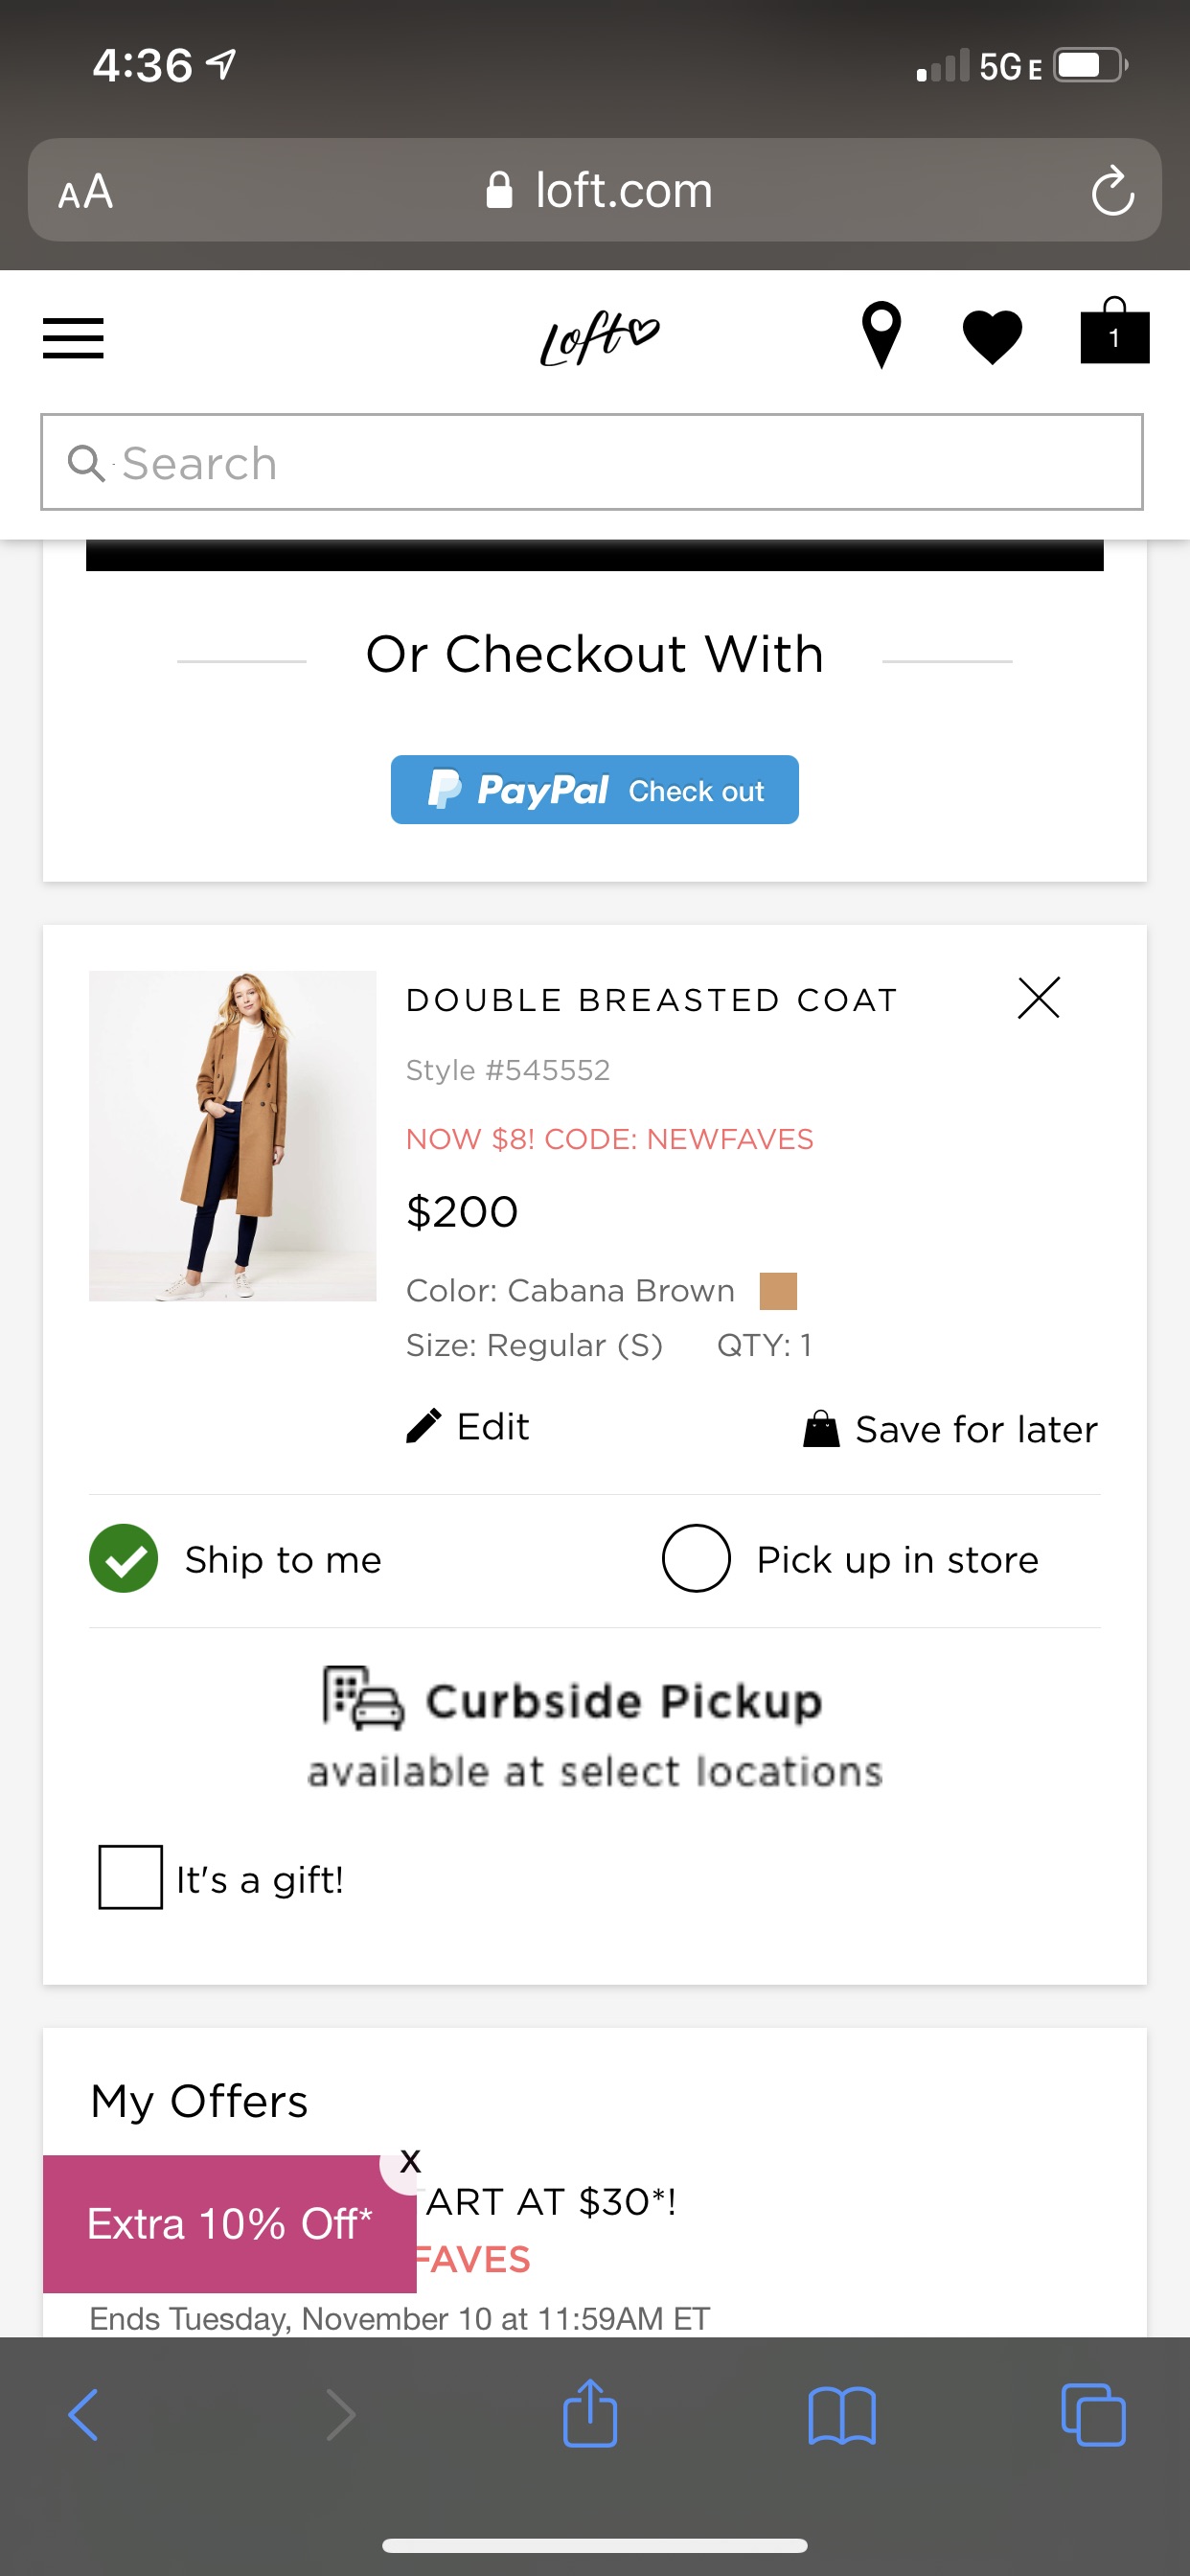Open the Extra 10% Off offer
1190x2576 pixels.
(229, 2223)
